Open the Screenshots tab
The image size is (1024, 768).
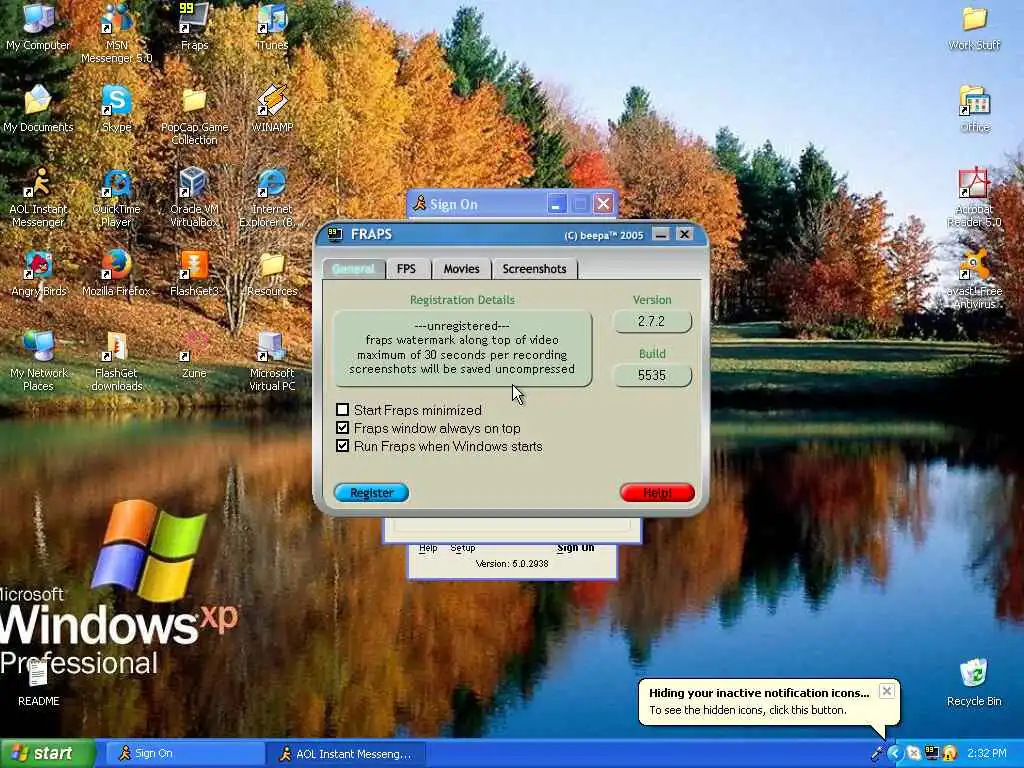tap(534, 268)
